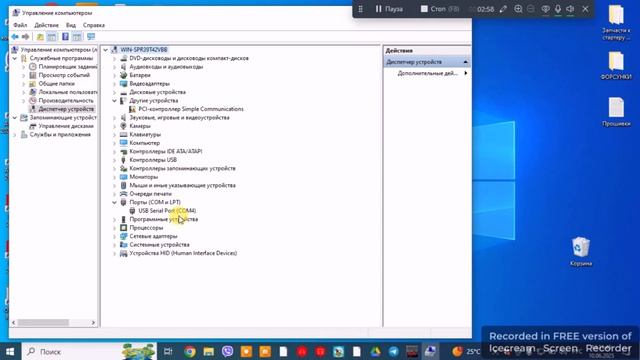Open Task View in the taskbar

click(x=168, y=351)
